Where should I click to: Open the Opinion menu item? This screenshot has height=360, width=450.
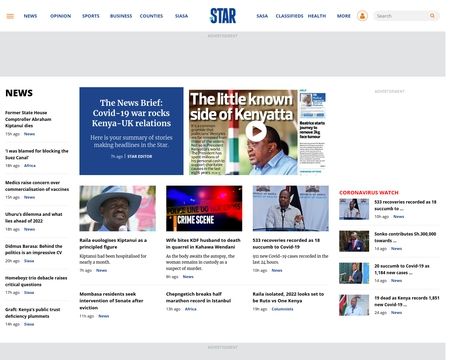60,16
